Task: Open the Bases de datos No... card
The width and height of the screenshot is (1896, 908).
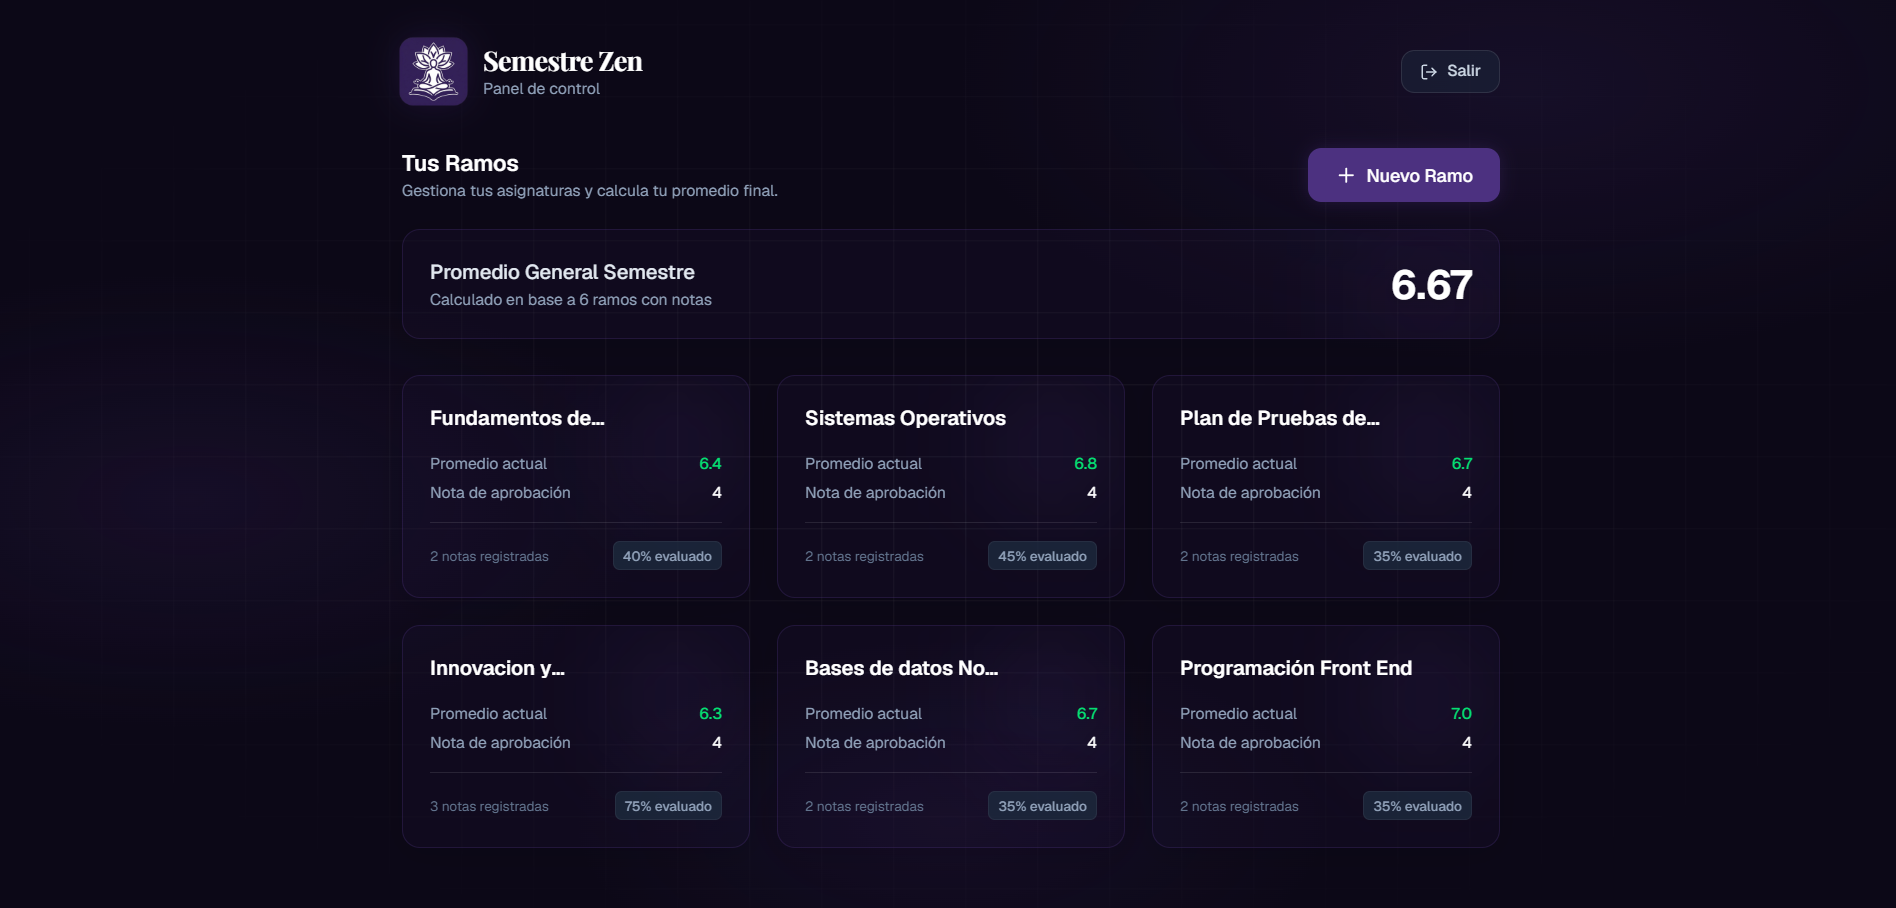Action: (951, 736)
